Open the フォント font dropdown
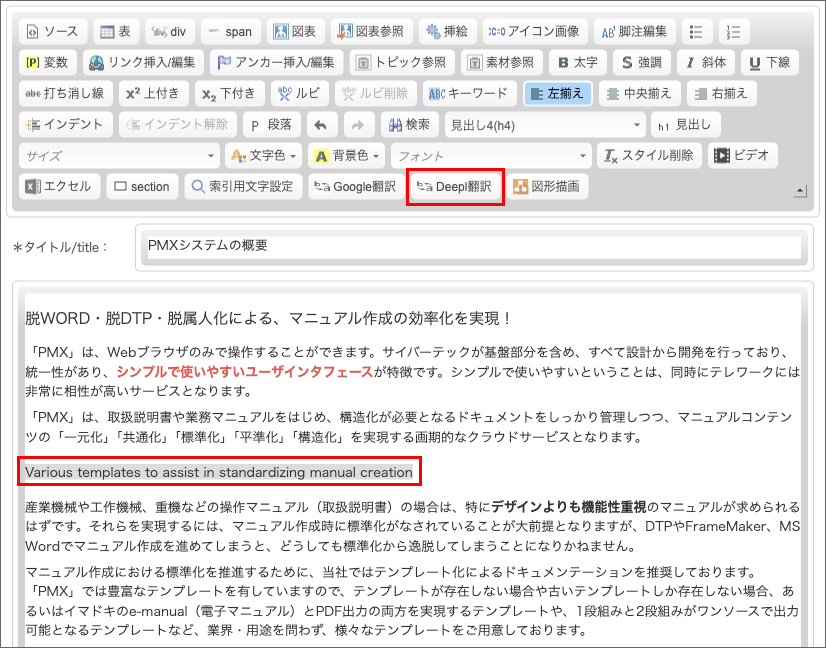This screenshot has height=648, width=826. (491, 156)
